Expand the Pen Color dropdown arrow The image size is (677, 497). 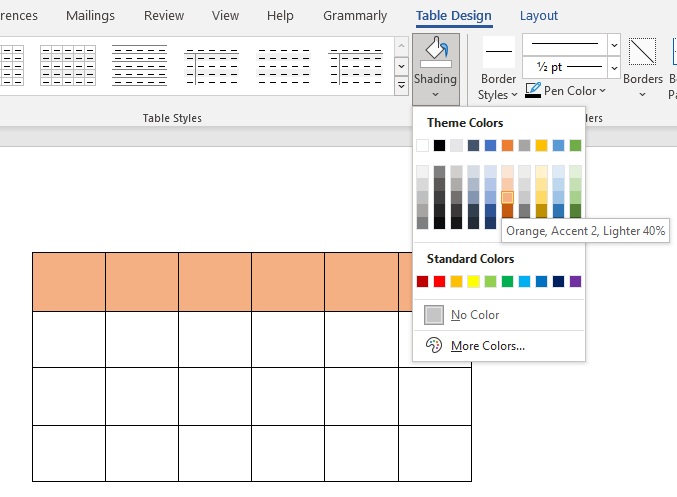pos(602,91)
